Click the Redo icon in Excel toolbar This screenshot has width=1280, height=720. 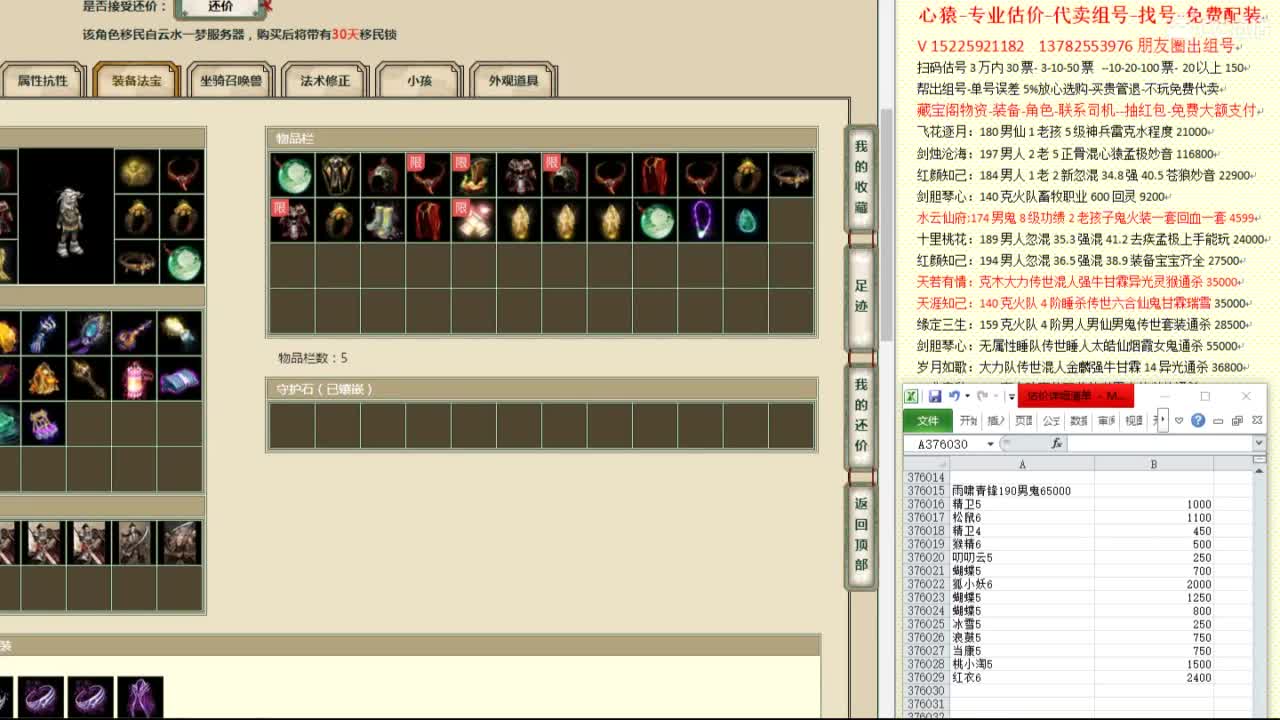(984, 396)
